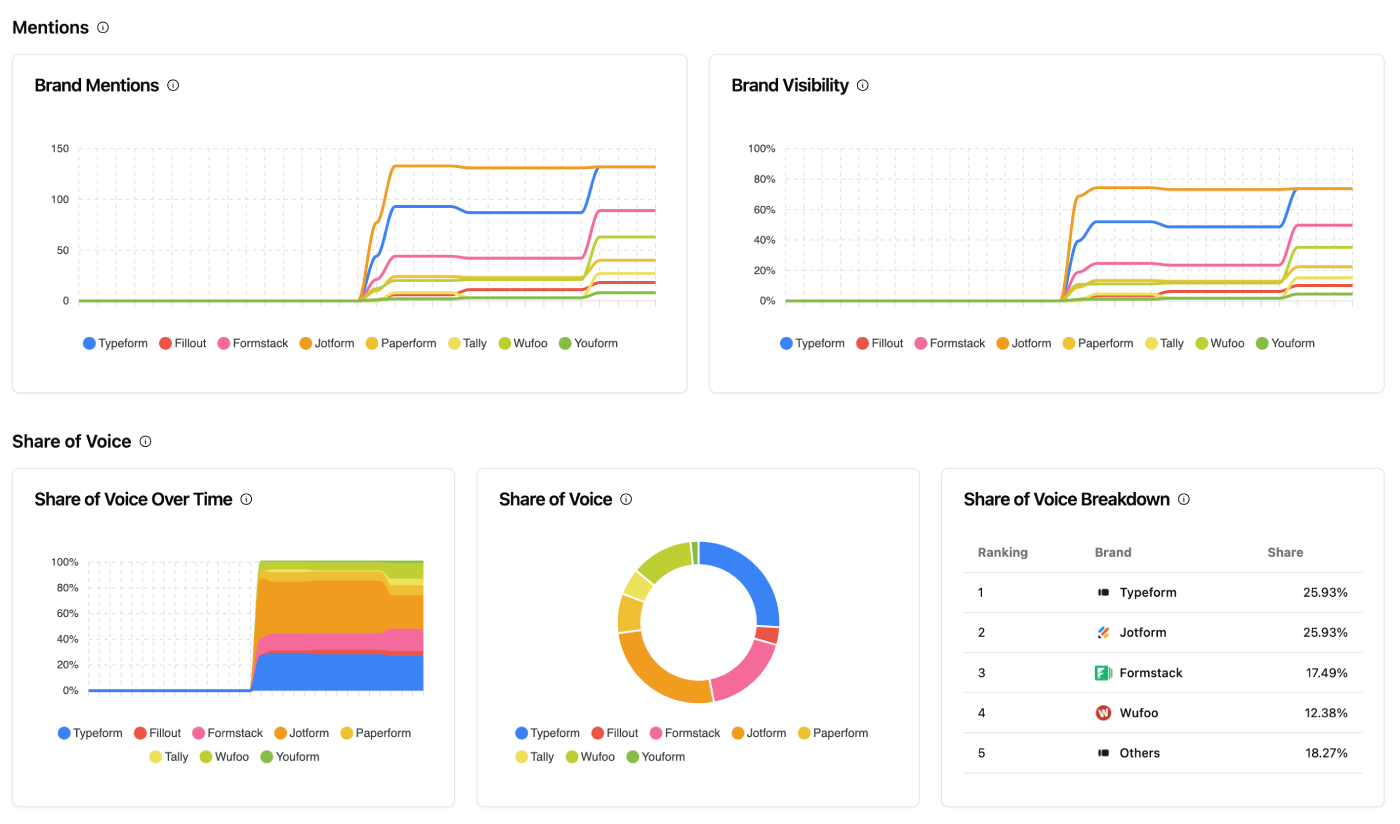
Task: Toggle Formstack legend in Brand Mentions chart
Action: point(252,344)
